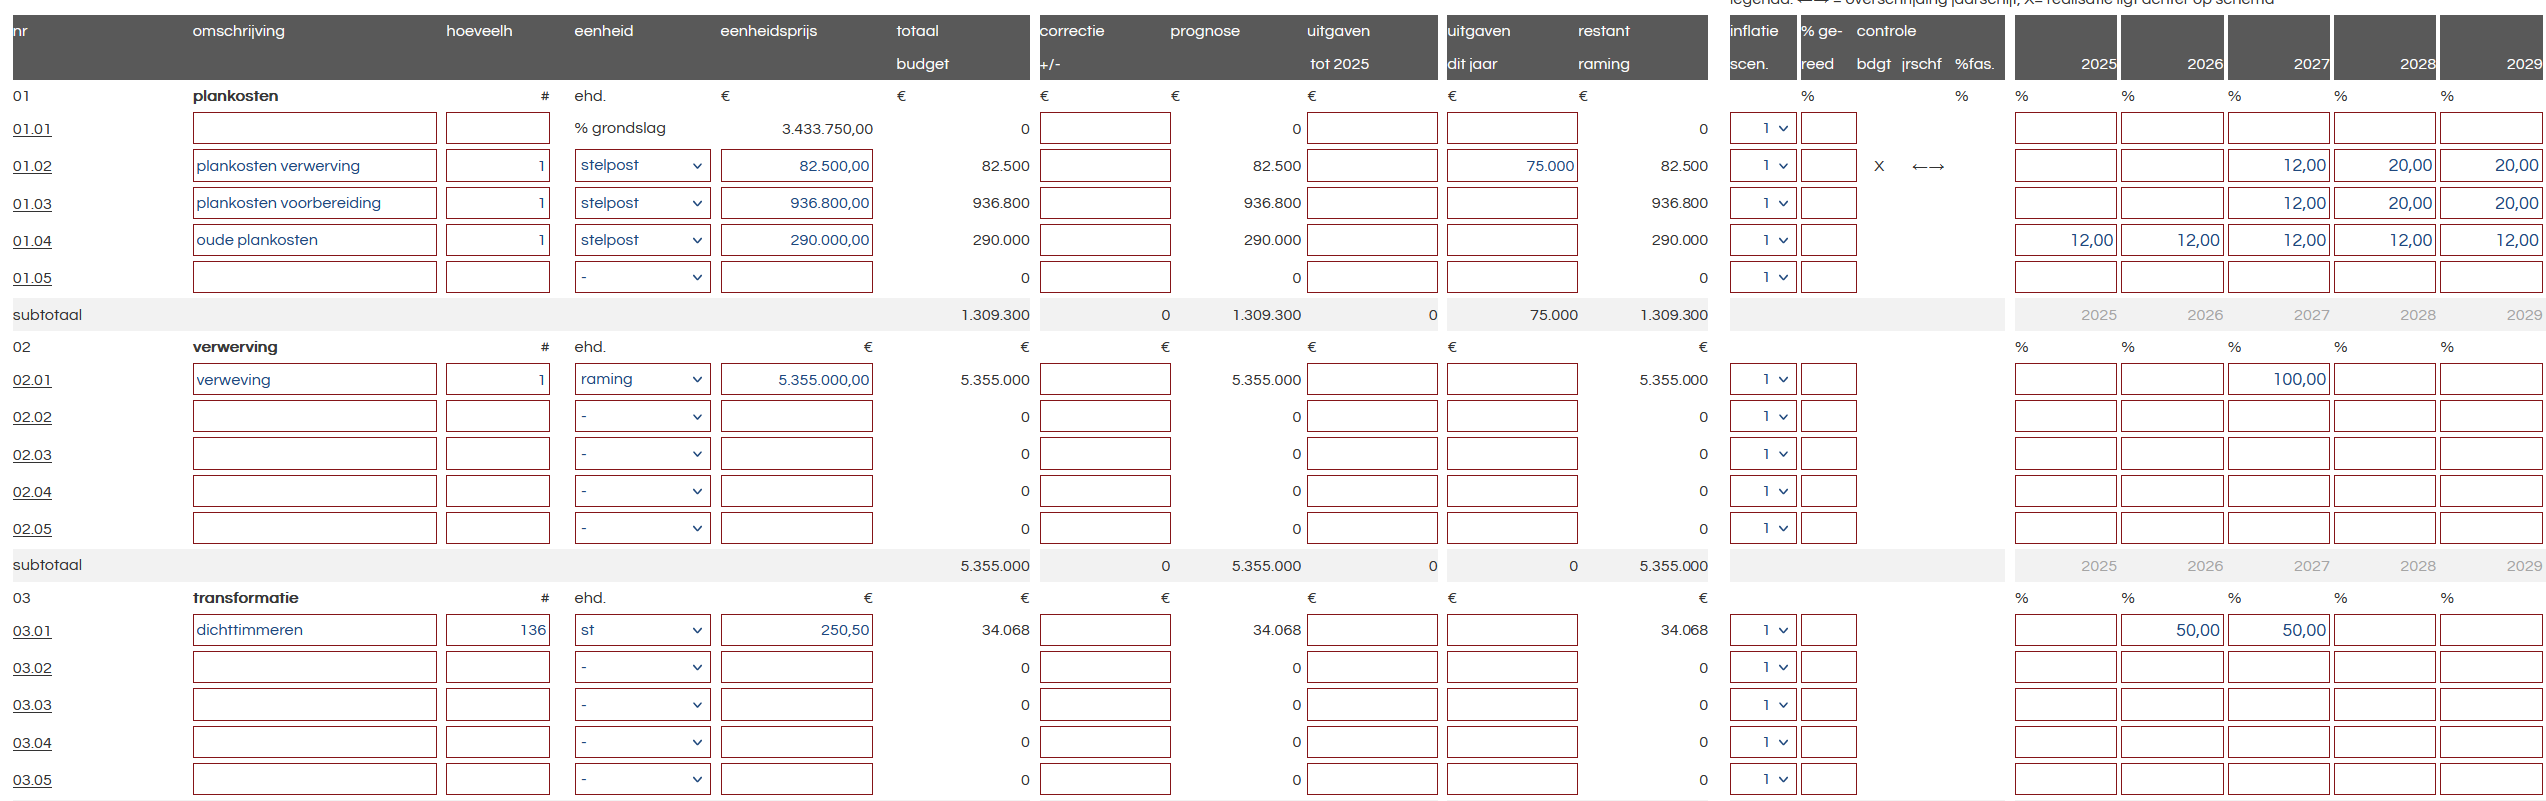
Task: Open empty eenheid dropdown in row 01.05
Action: pyautogui.click(x=642, y=278)
